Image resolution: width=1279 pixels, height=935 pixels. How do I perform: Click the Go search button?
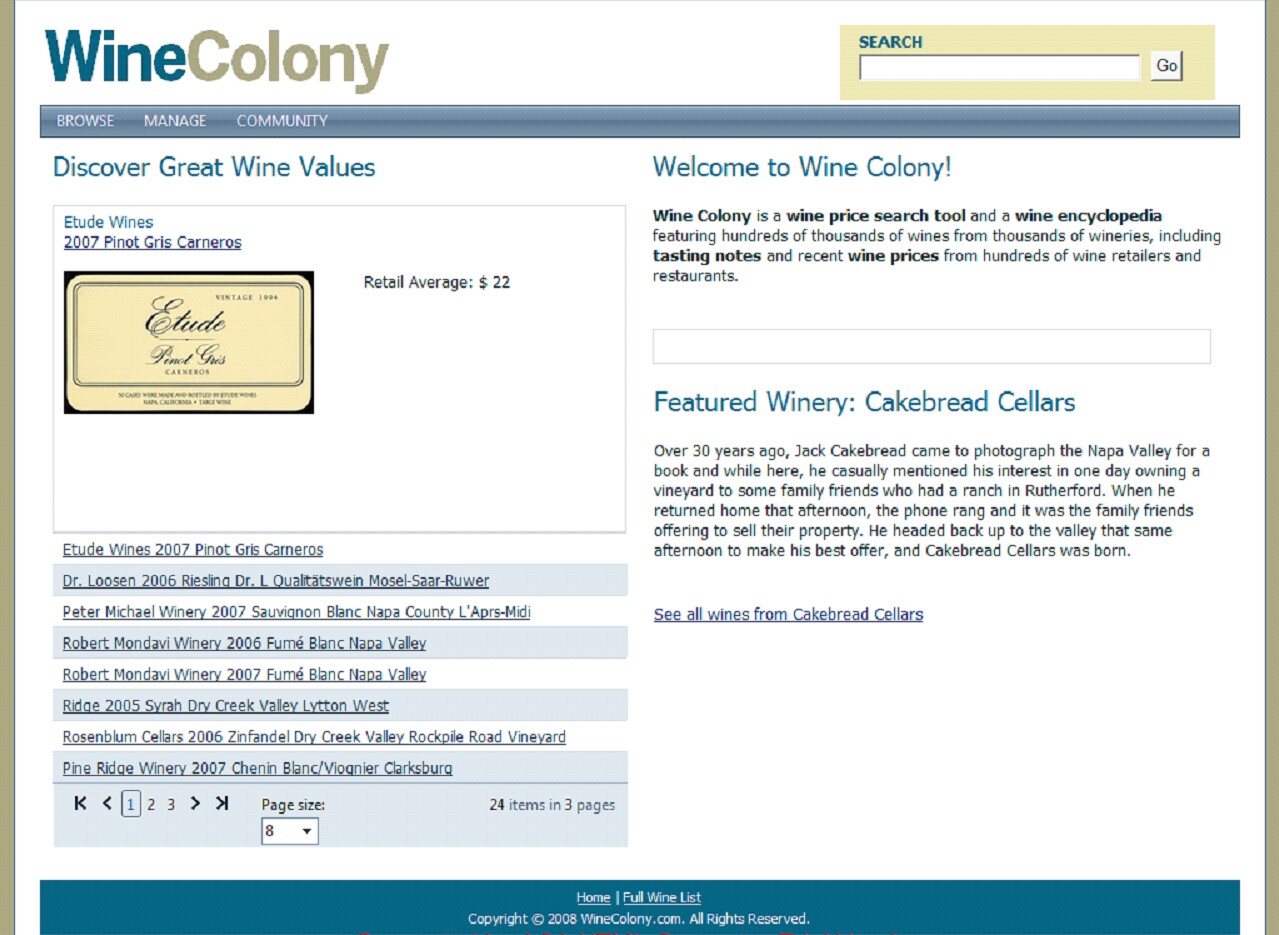(x=1166, y=66)
